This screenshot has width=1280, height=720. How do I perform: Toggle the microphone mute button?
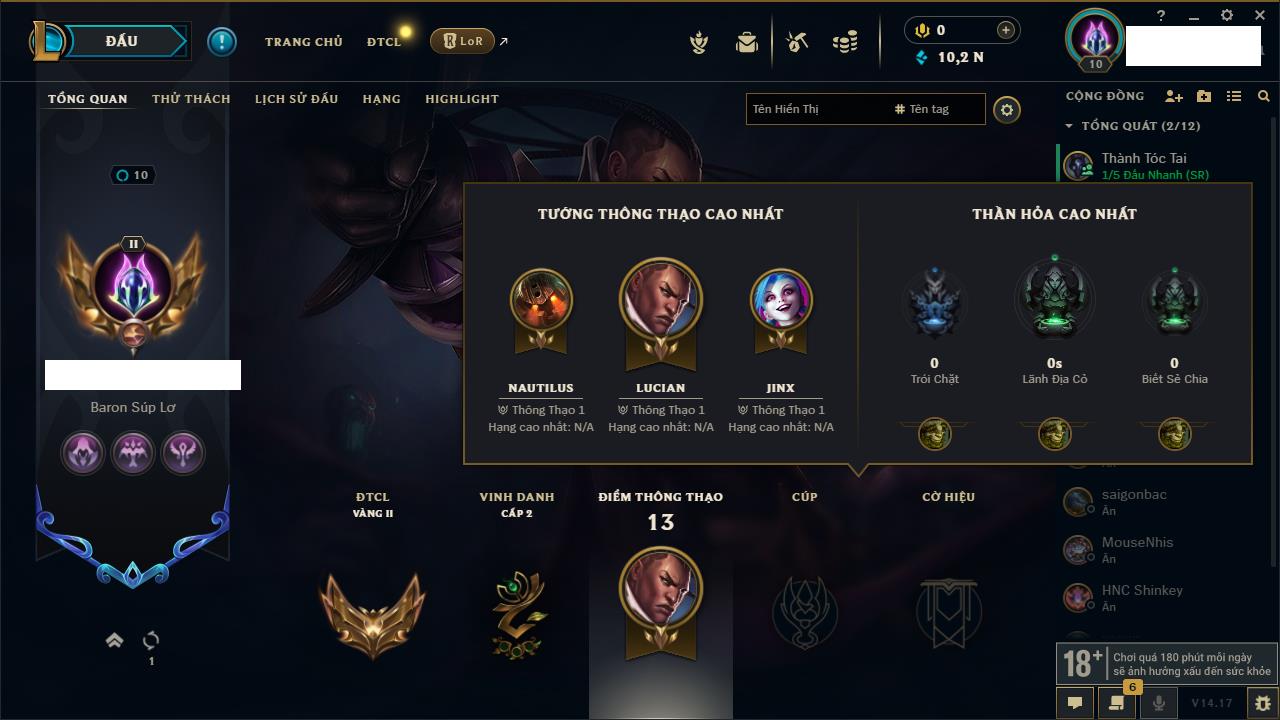pos(1158,703)
